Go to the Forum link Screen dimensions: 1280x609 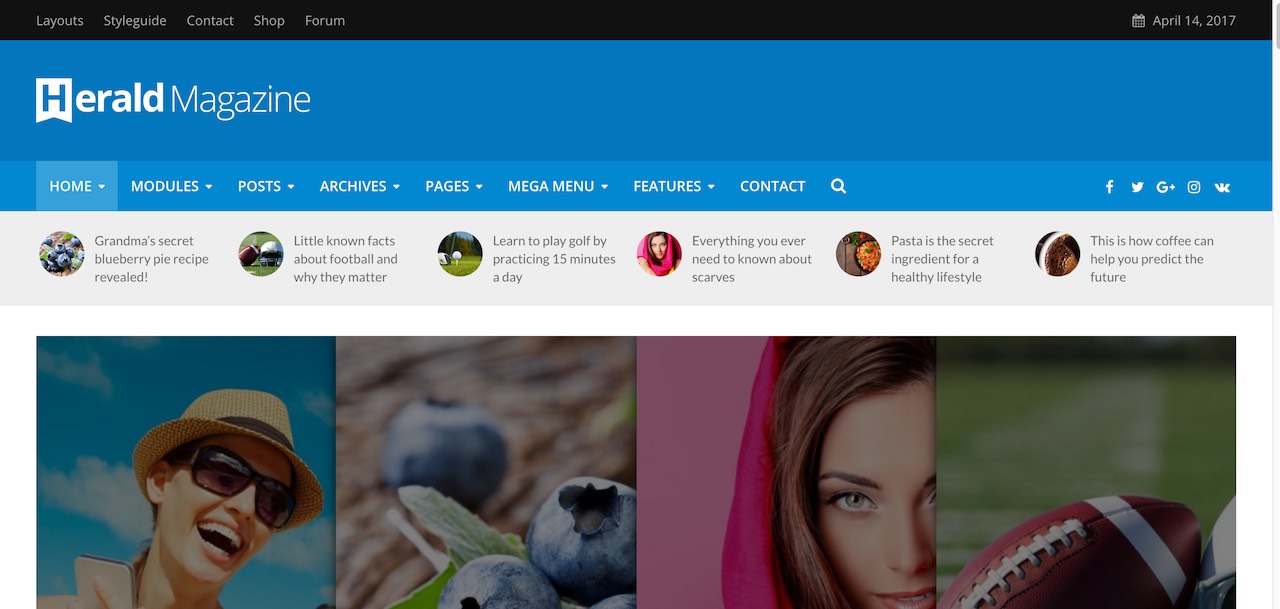pos(325,20)
